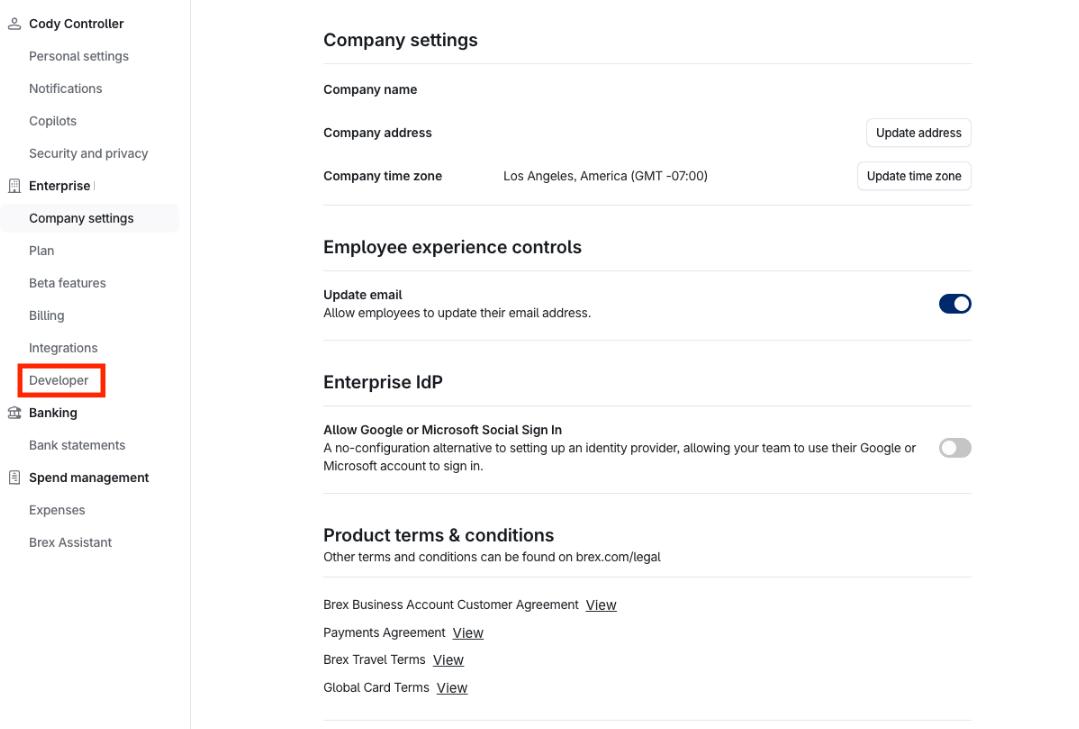The image size is (1079, 729).
Task: Open the Developer settings page
Action: tap(59, 381)
